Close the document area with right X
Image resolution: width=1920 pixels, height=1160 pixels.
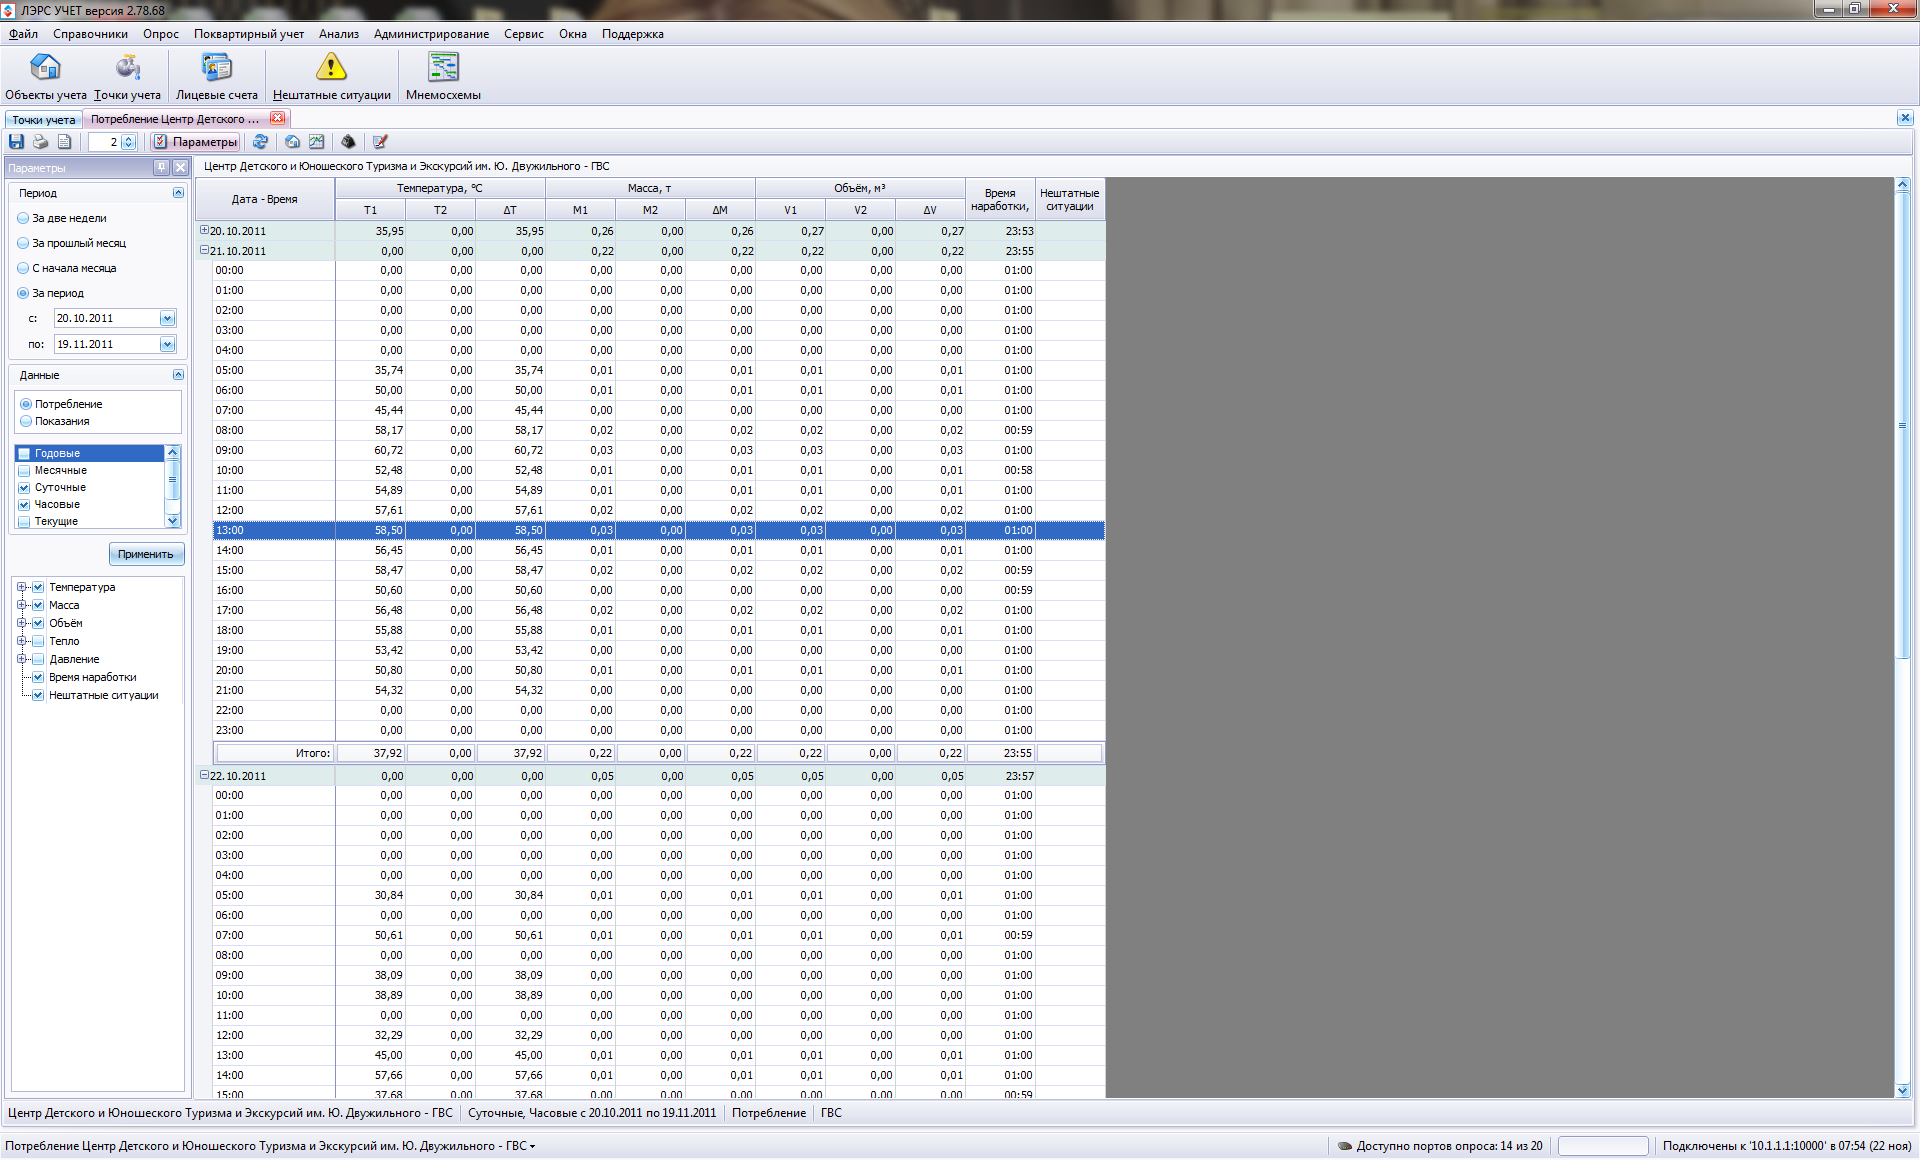pyautogui.click(x=1905, y=118)
